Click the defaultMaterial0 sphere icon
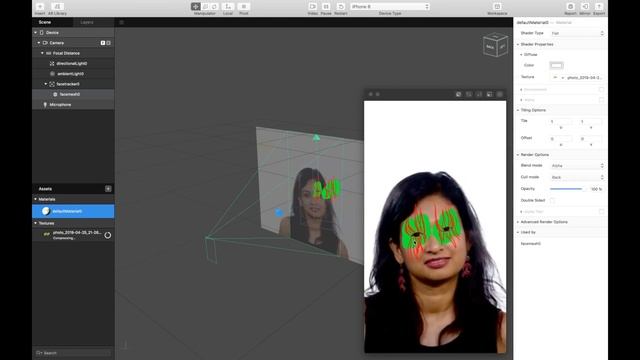 [x=46, y=211]
